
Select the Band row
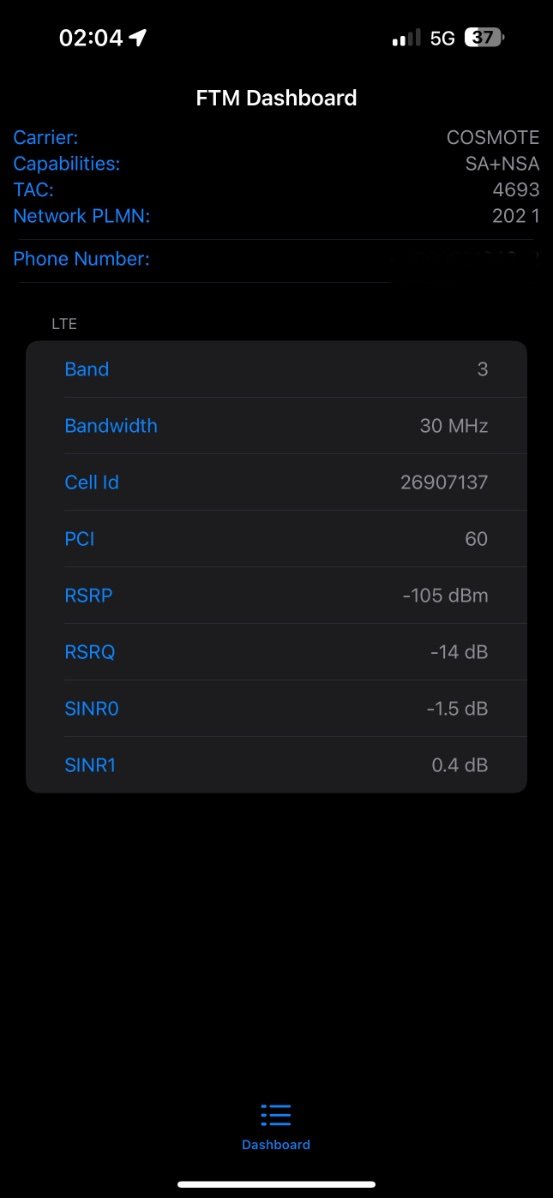coord(276,369)
